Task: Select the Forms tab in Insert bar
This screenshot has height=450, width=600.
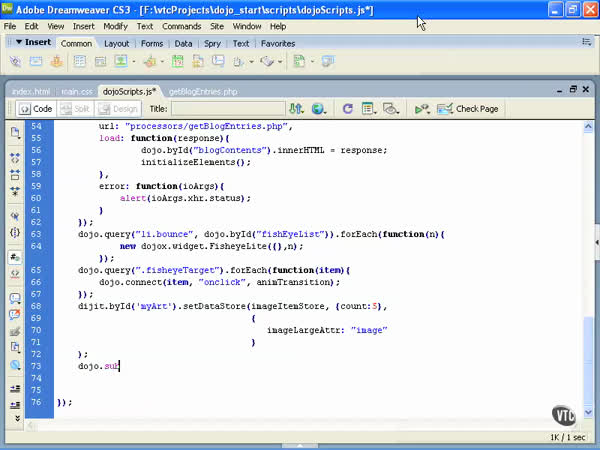Action: 152,43
